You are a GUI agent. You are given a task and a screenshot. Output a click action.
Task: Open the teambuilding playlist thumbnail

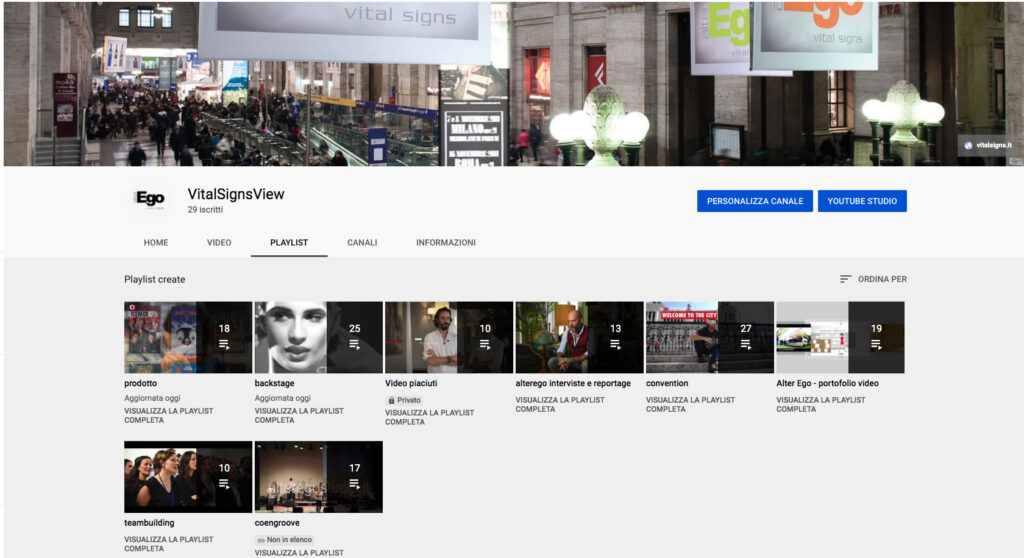[188, 476]
